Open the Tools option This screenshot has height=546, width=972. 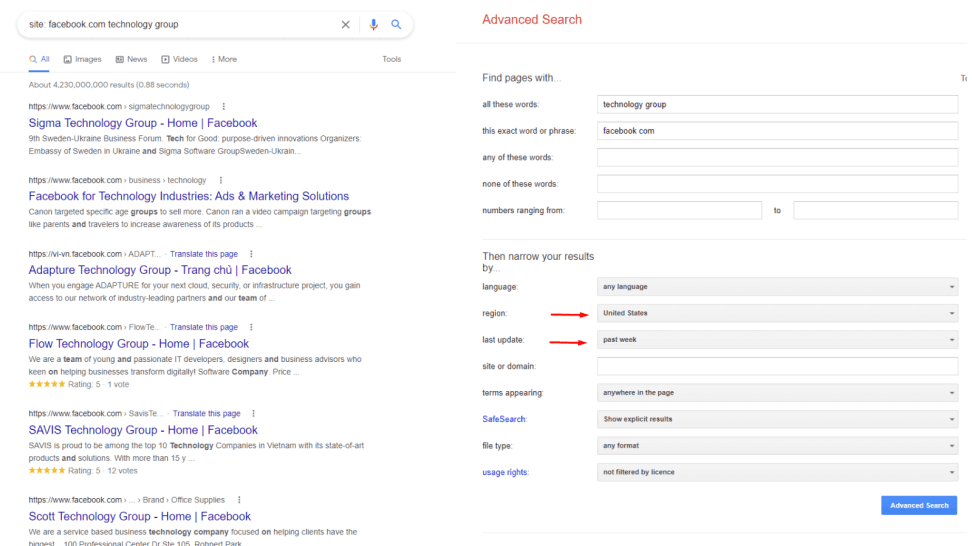click(x=392, y=59)
